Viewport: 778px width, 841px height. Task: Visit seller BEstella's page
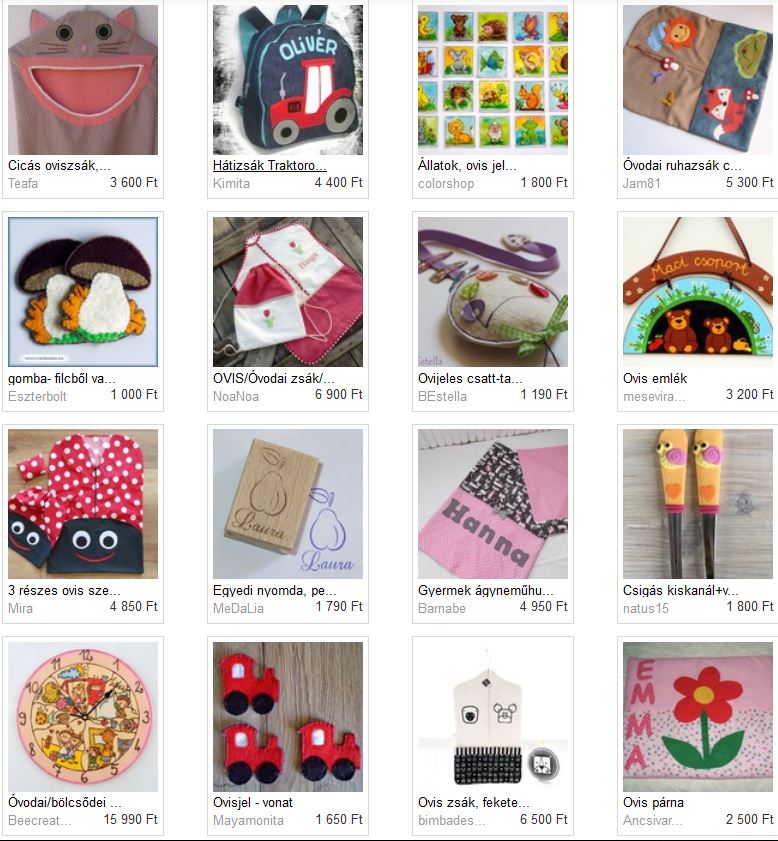442,396
